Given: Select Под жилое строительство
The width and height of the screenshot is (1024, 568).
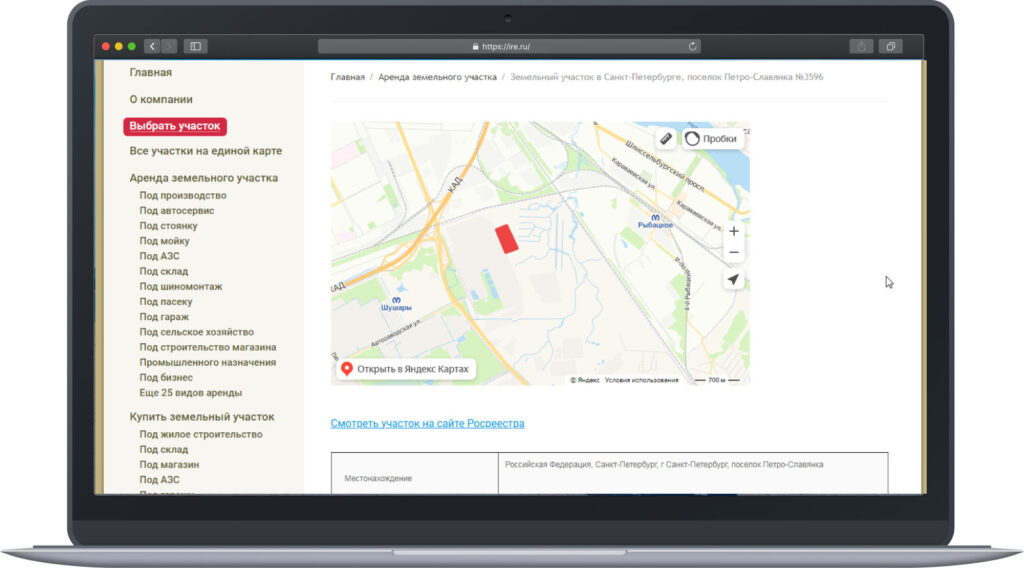Looking at the screenshot, I should coord(201,434).
